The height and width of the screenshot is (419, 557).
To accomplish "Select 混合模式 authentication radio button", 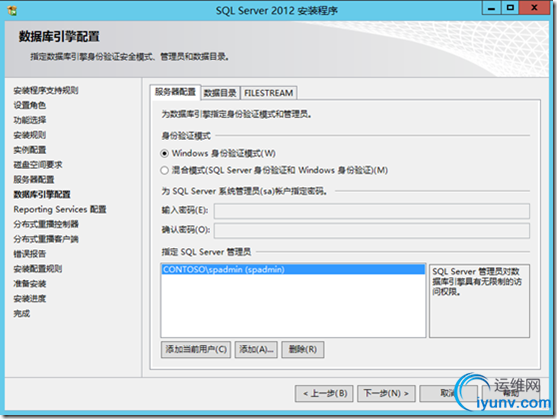I will 164,170.
